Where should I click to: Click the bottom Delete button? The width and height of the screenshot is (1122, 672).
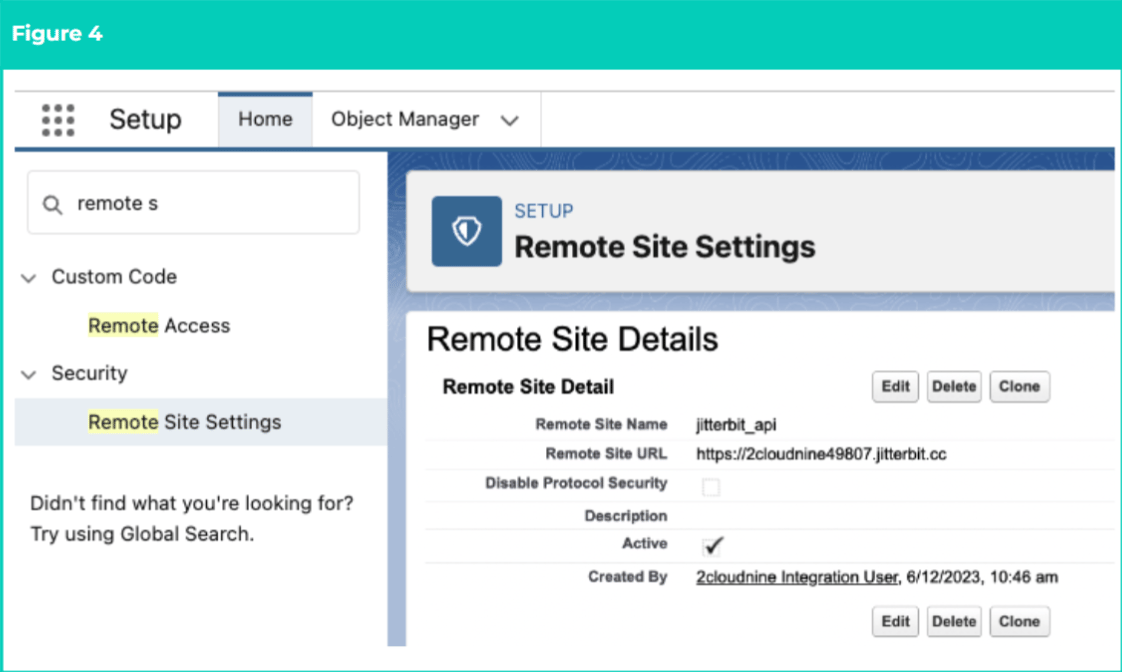954,621
